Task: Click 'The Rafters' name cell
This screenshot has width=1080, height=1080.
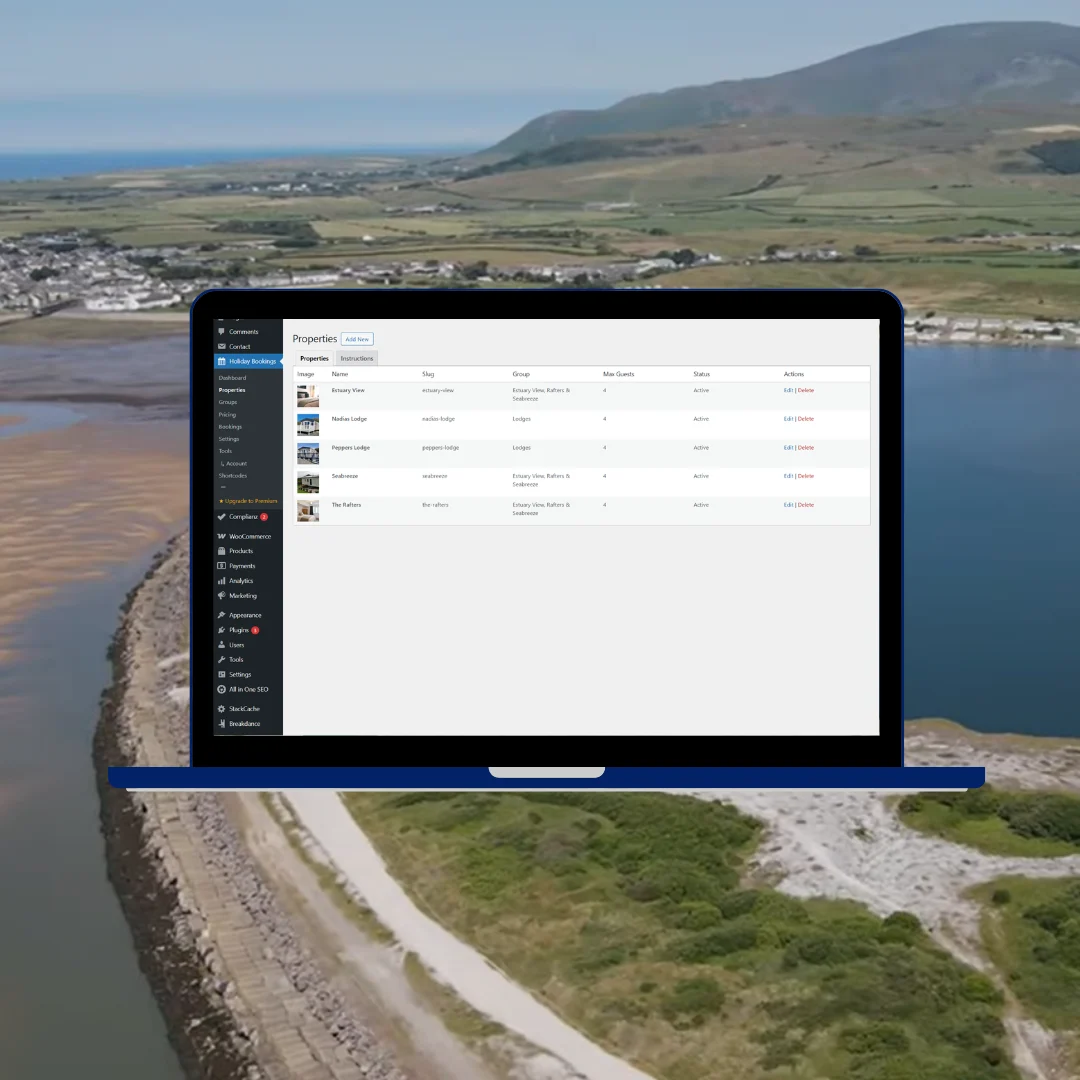Action: click(x=346, y=505)
